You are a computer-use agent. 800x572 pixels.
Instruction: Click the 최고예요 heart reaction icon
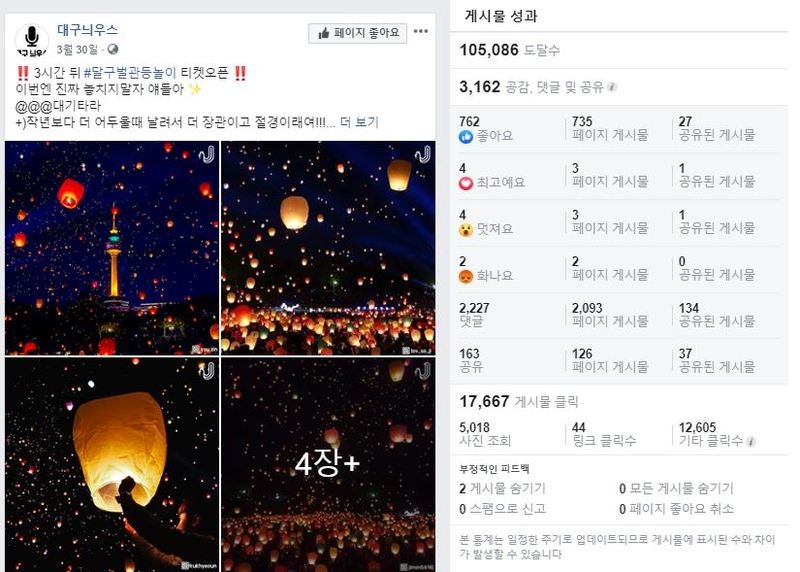coord(466,183)
